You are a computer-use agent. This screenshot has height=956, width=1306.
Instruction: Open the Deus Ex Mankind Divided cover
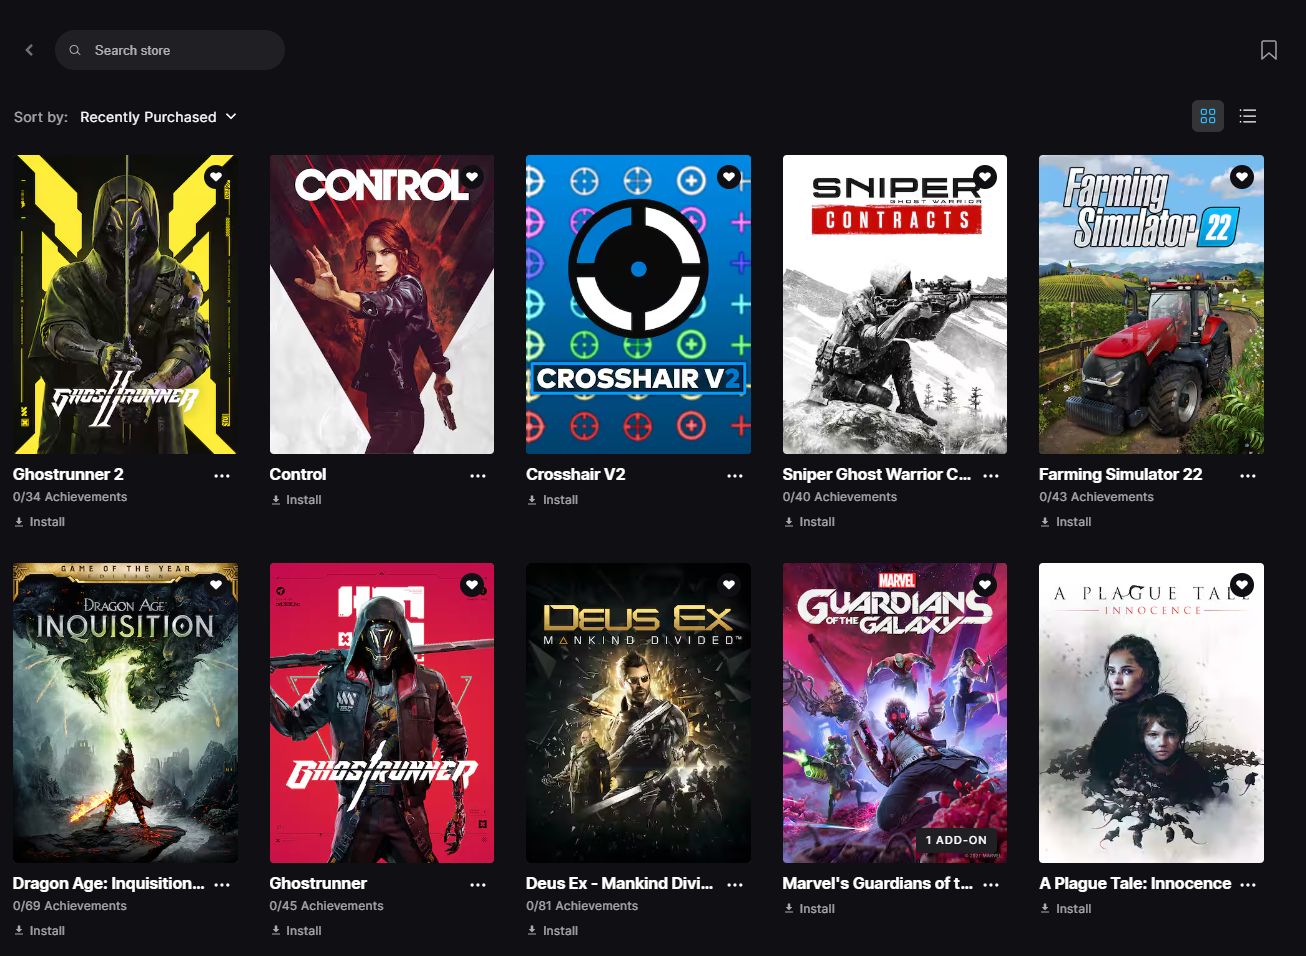638,713
